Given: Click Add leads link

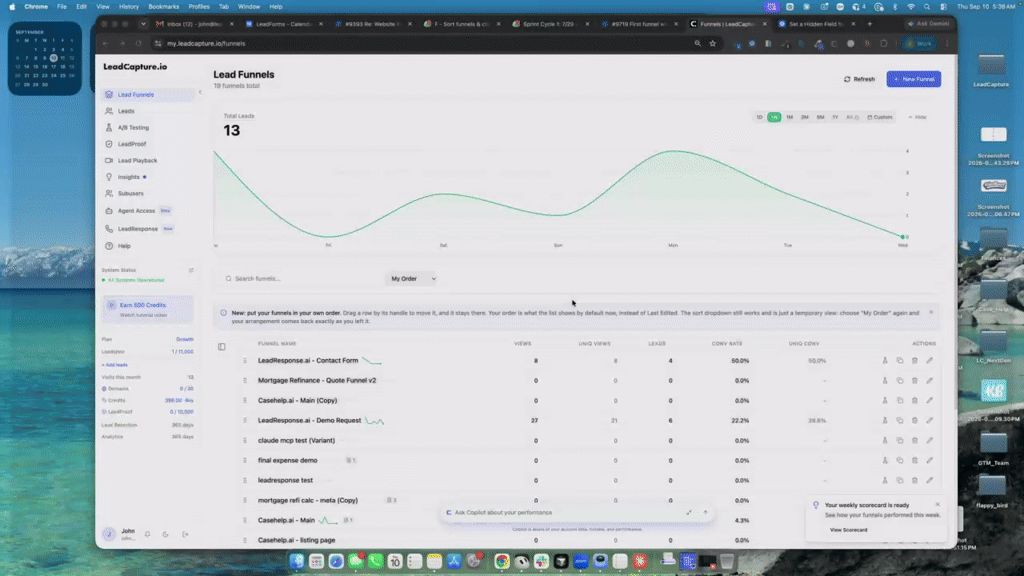Looking at the screenshot, I should [x=115, y=365].
